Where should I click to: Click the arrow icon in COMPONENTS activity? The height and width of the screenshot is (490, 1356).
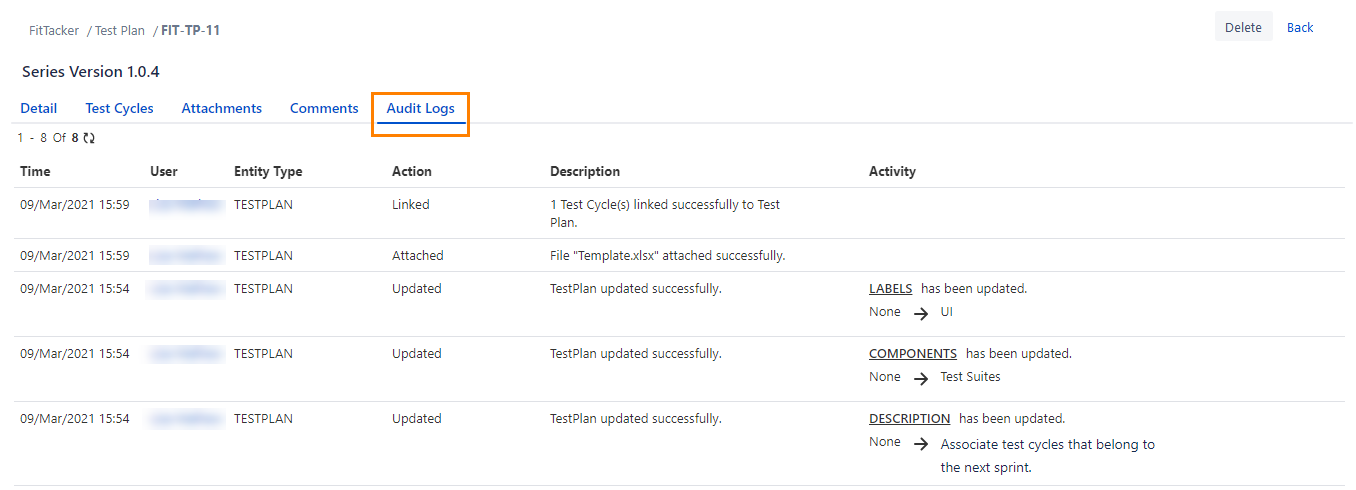point(921,378)
